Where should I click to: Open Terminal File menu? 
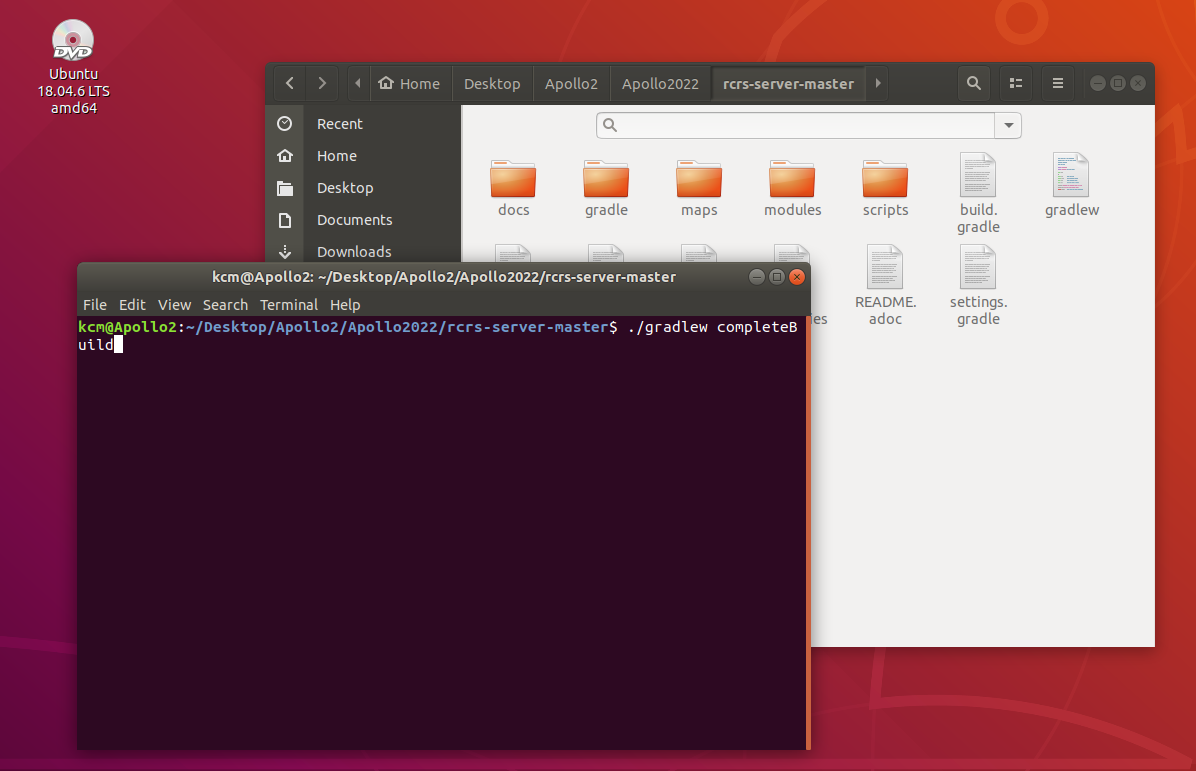95,304
